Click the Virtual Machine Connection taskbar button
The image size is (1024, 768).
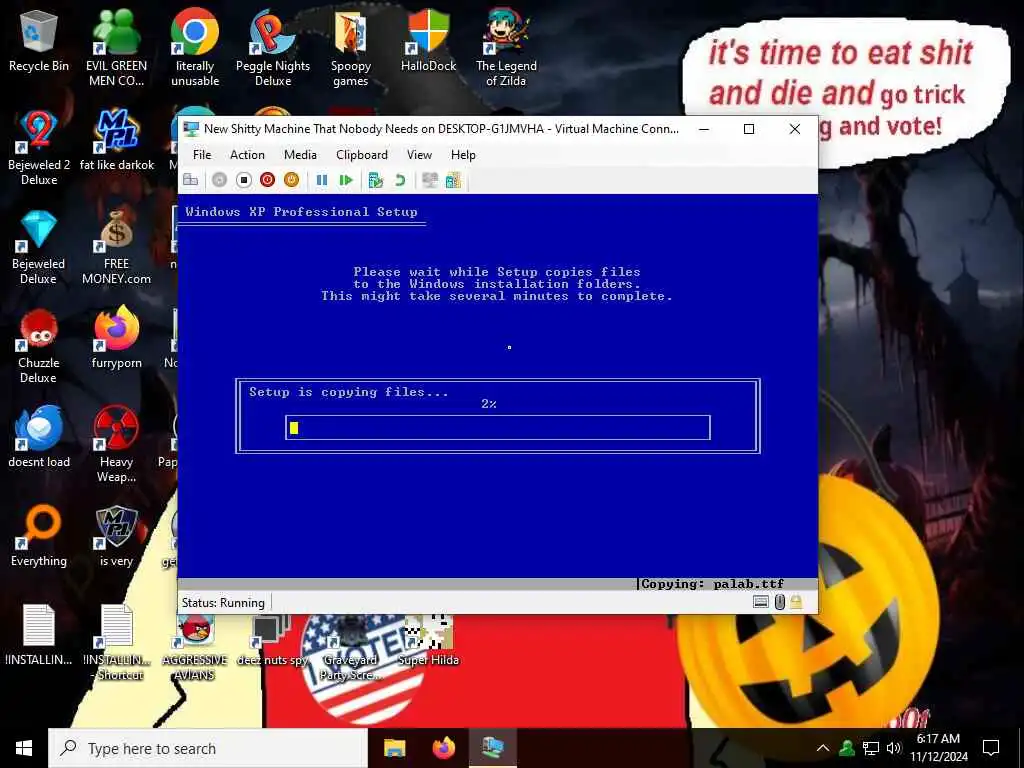point(493,748)
